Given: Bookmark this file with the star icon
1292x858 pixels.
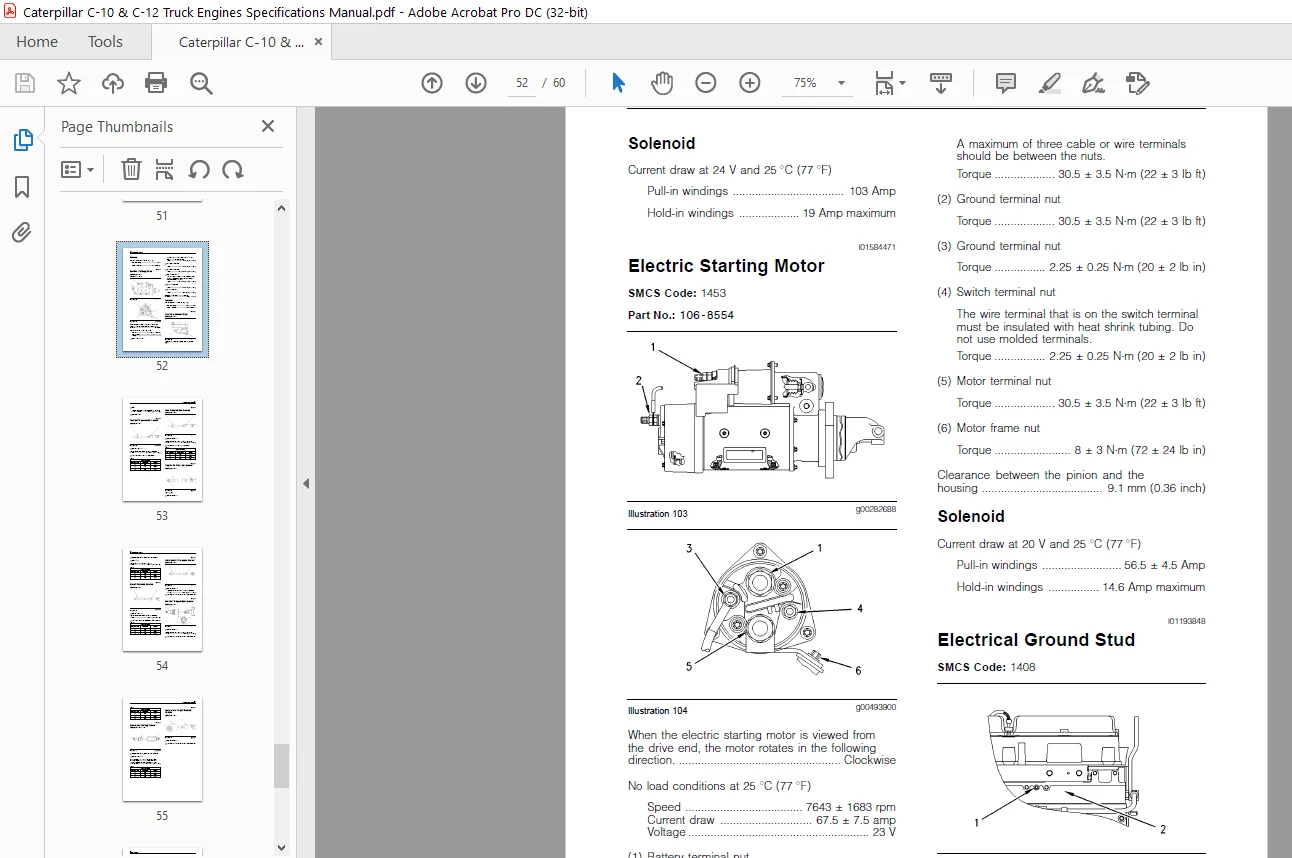Looking at the screenshot, I should point(68,83).
